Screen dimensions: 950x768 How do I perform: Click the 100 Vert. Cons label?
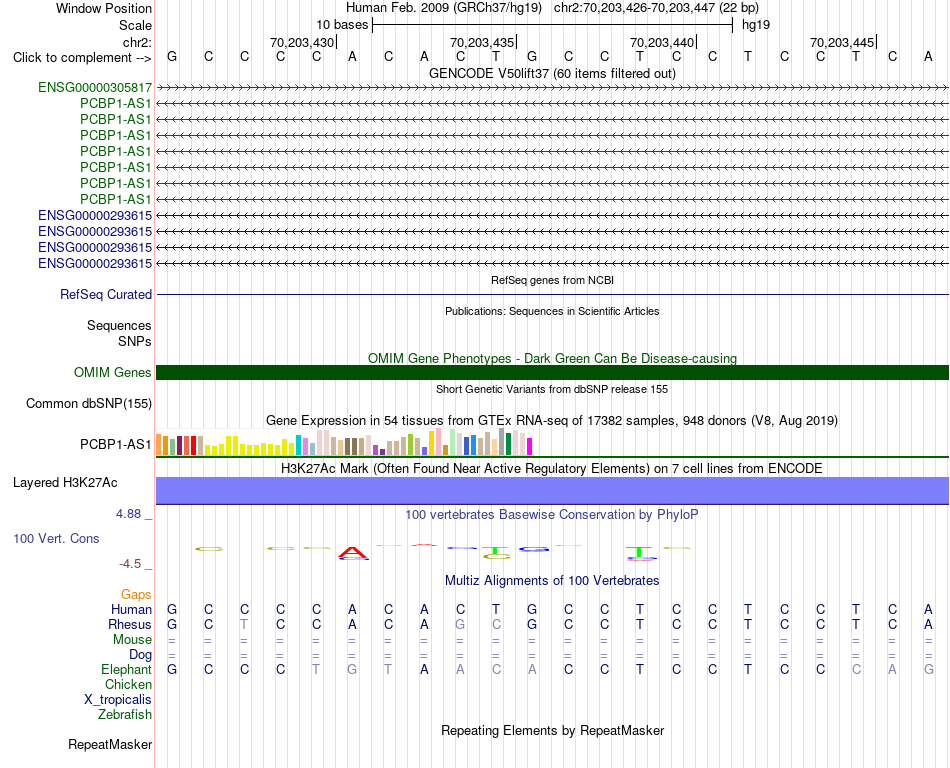coord(56,538)
